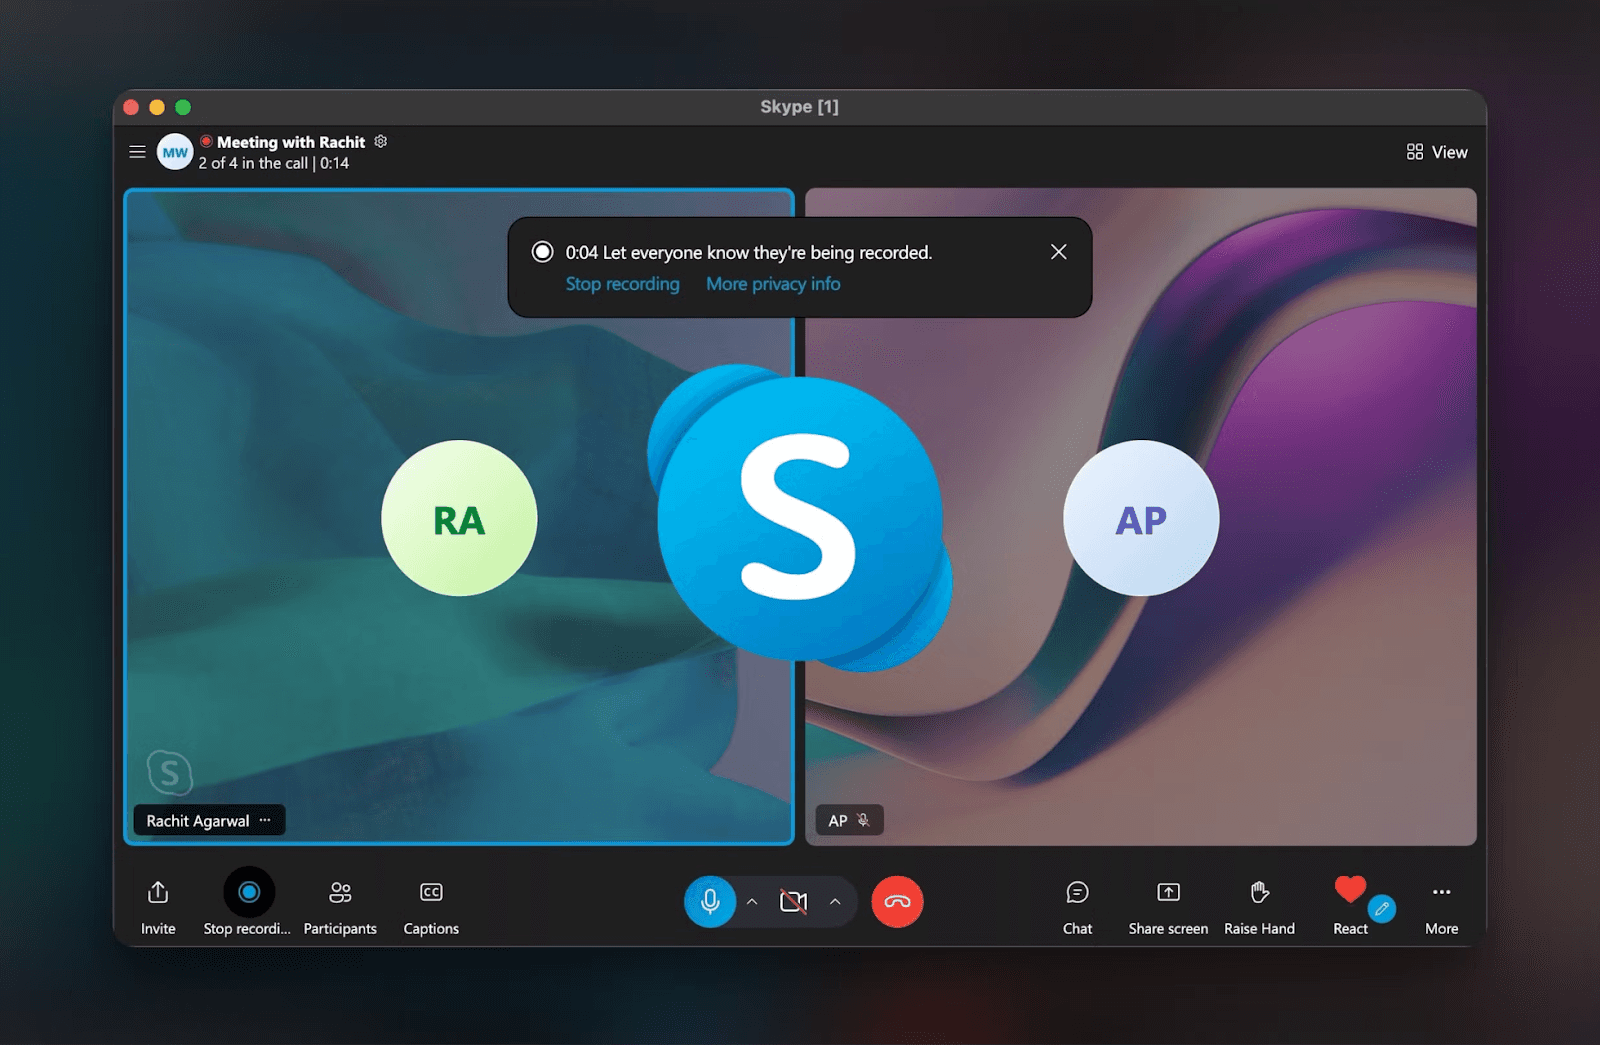The width and height of the screenshot is (1600, 1045).
Task: Open options dots beside Rachit Agarwal
Action: [x=265, y=820]
